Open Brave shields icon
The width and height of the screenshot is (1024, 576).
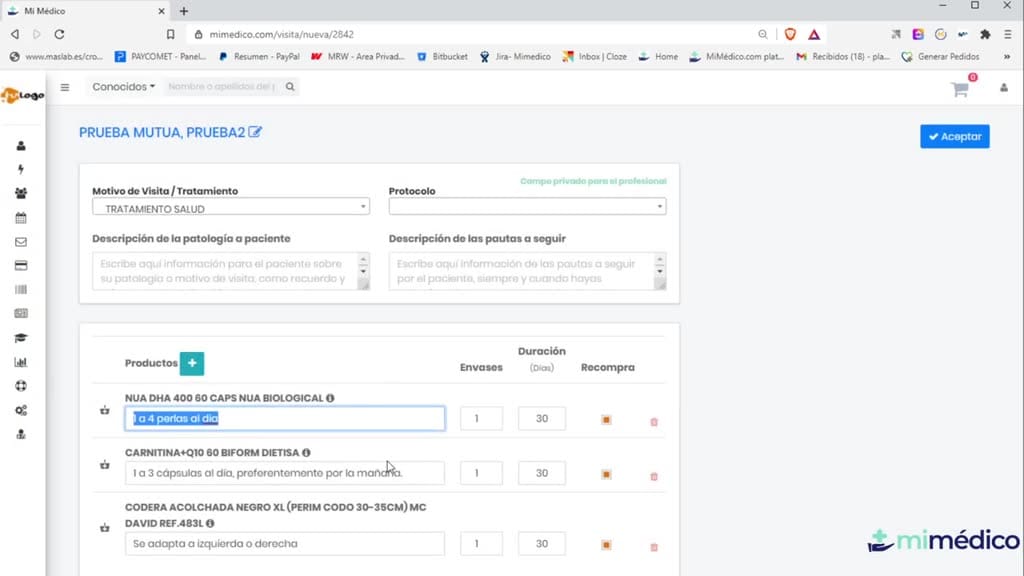(x=790, y=34)
